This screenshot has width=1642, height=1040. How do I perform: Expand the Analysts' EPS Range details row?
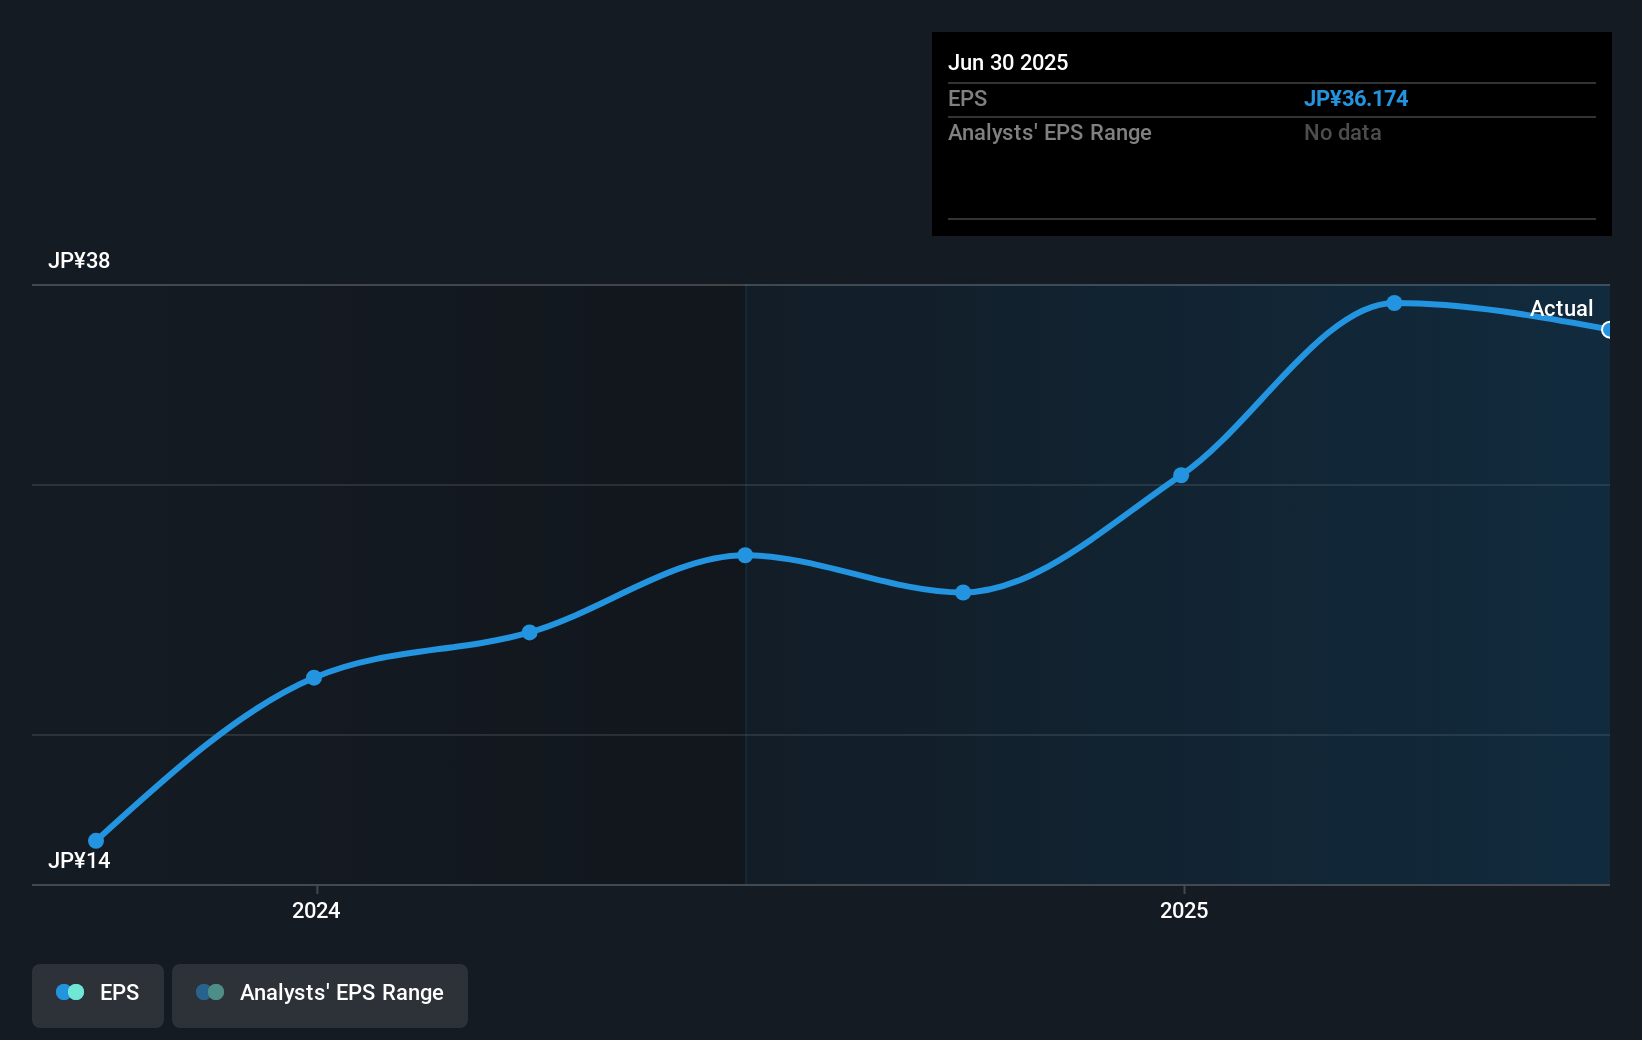[x=1050, y=132]
